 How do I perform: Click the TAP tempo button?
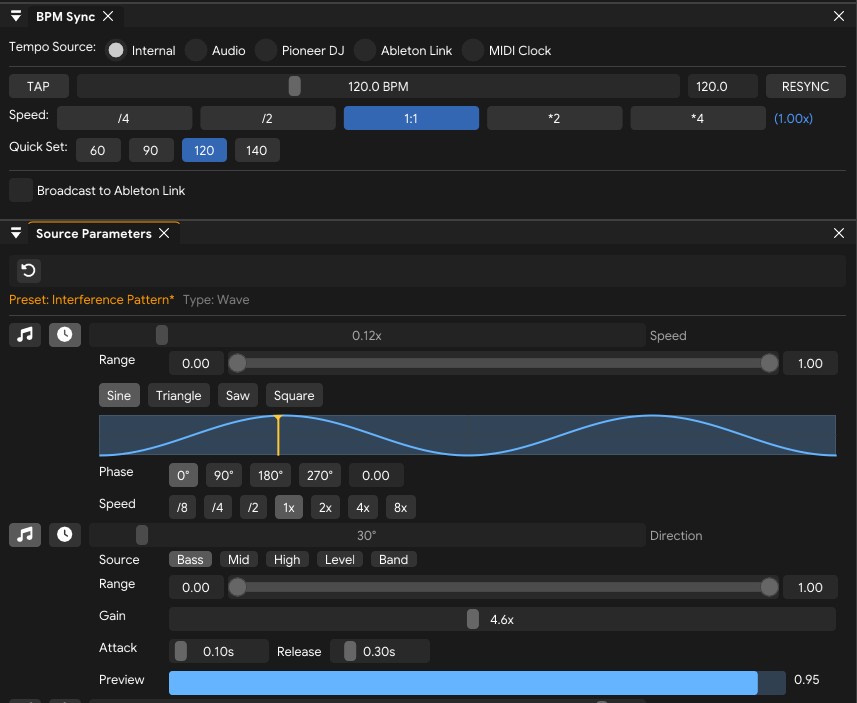[x=39, y=86]
